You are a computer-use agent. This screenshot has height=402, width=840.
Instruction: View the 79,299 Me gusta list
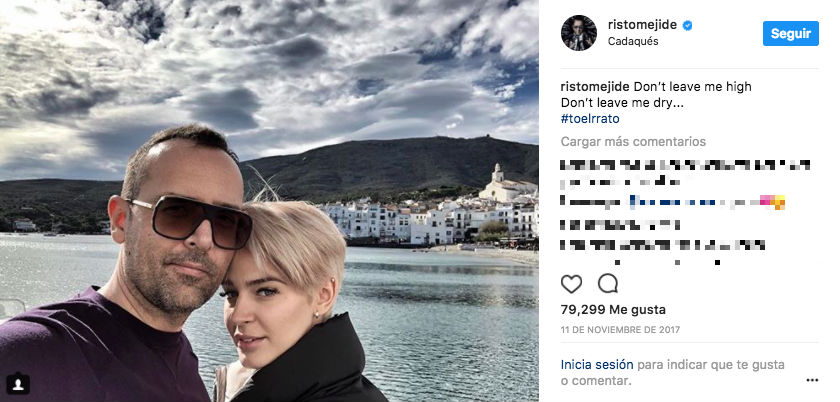point(613,309)
